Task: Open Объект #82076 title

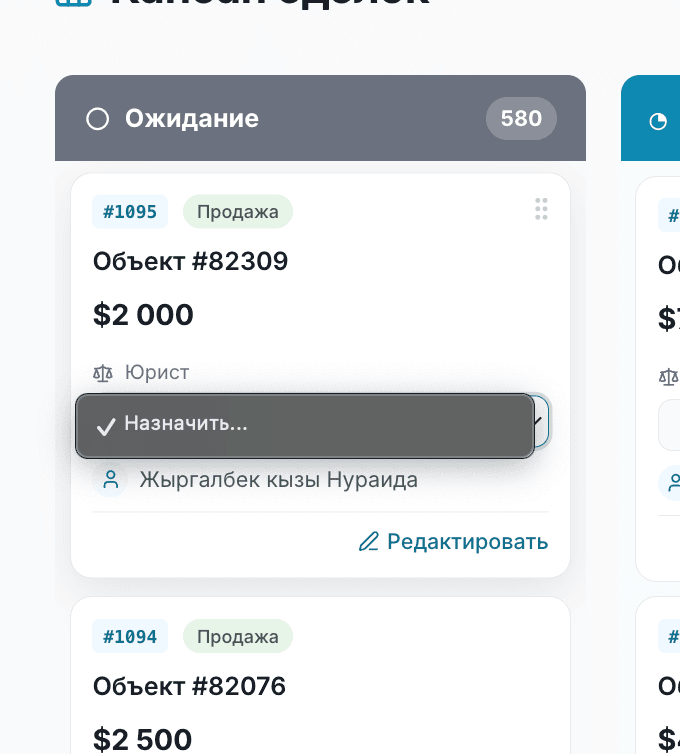Action: point(189,686)
